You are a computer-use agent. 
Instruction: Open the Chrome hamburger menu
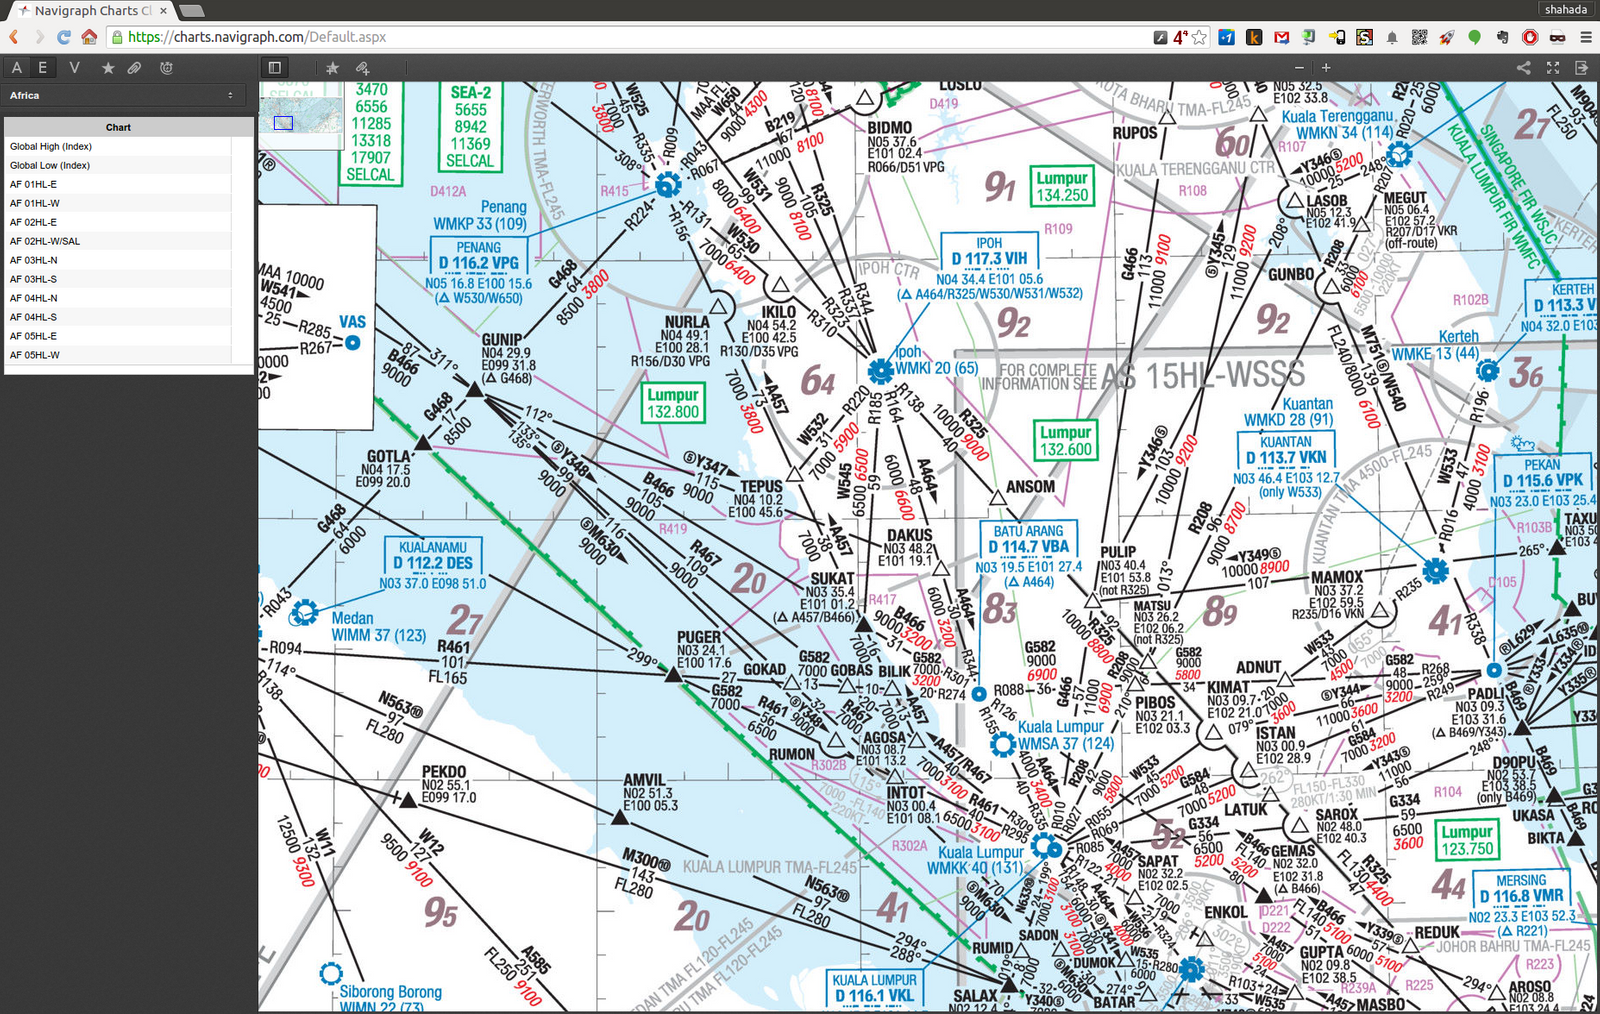(1585, 37)
